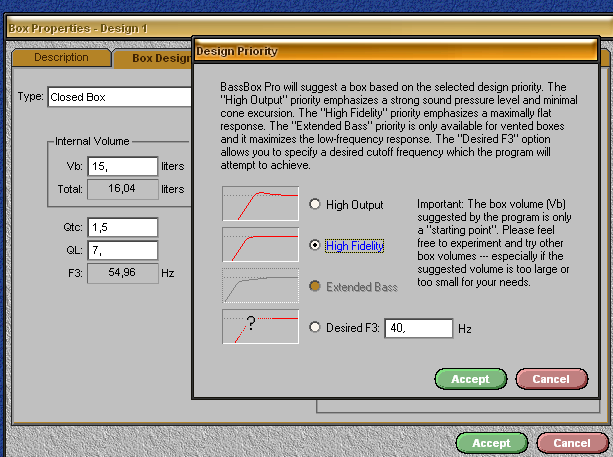Select the Desired F3 radio button

tap(315, 327)
